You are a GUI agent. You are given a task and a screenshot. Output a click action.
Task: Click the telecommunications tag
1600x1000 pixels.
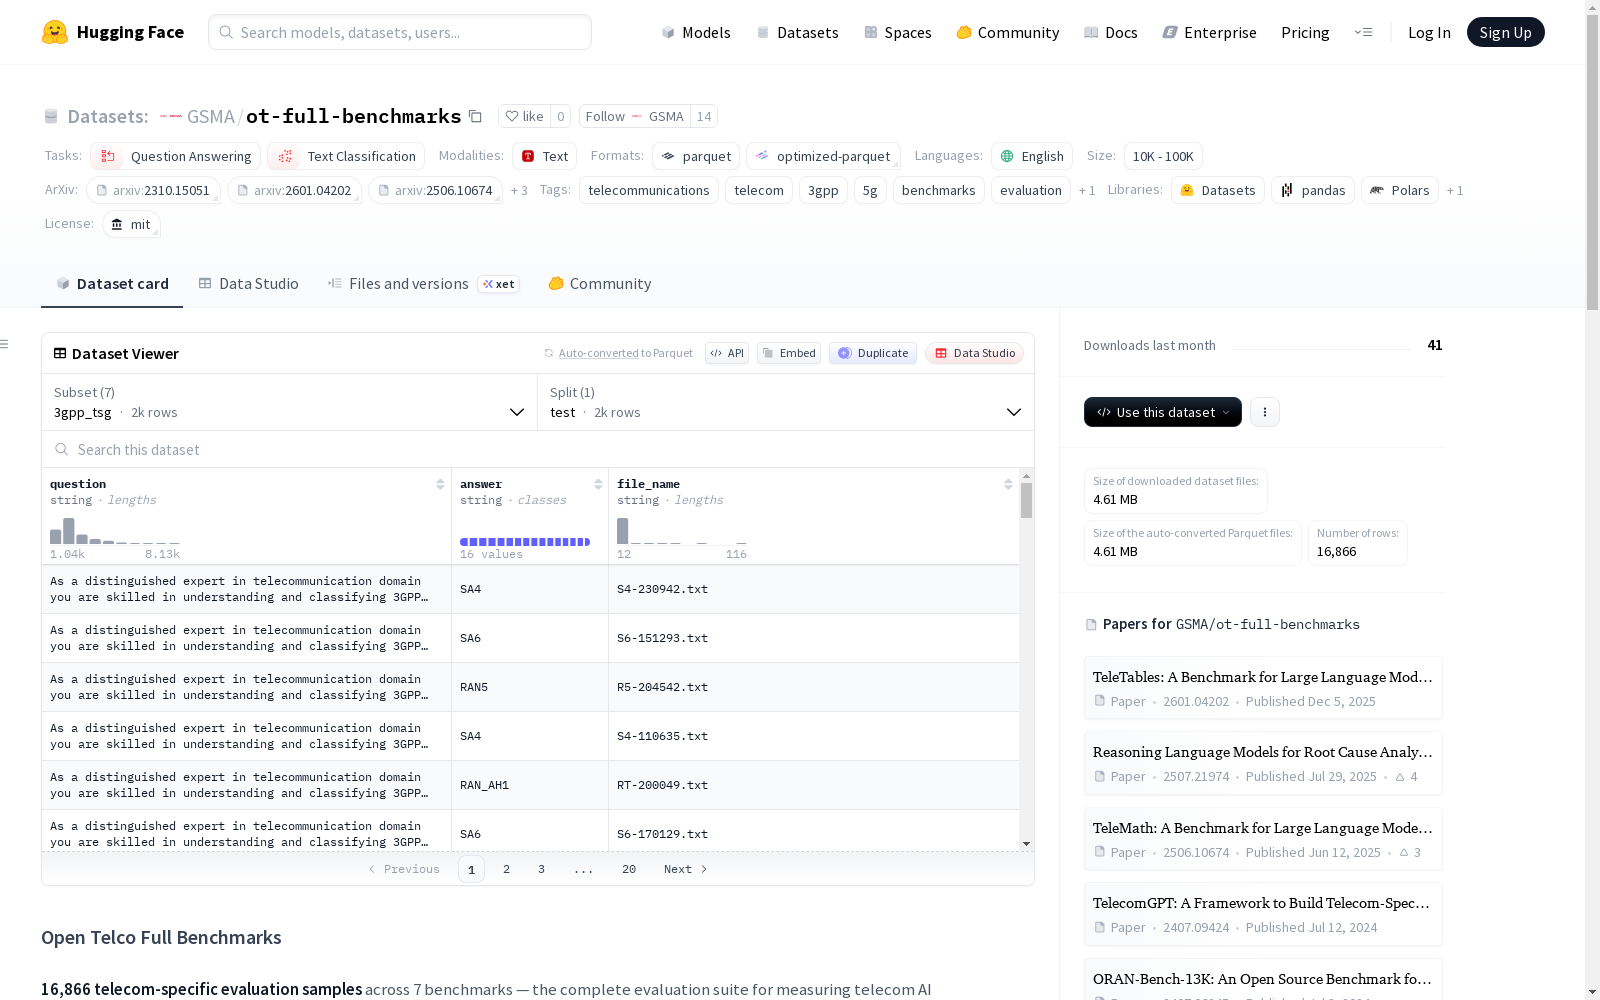tap(649, 190)
